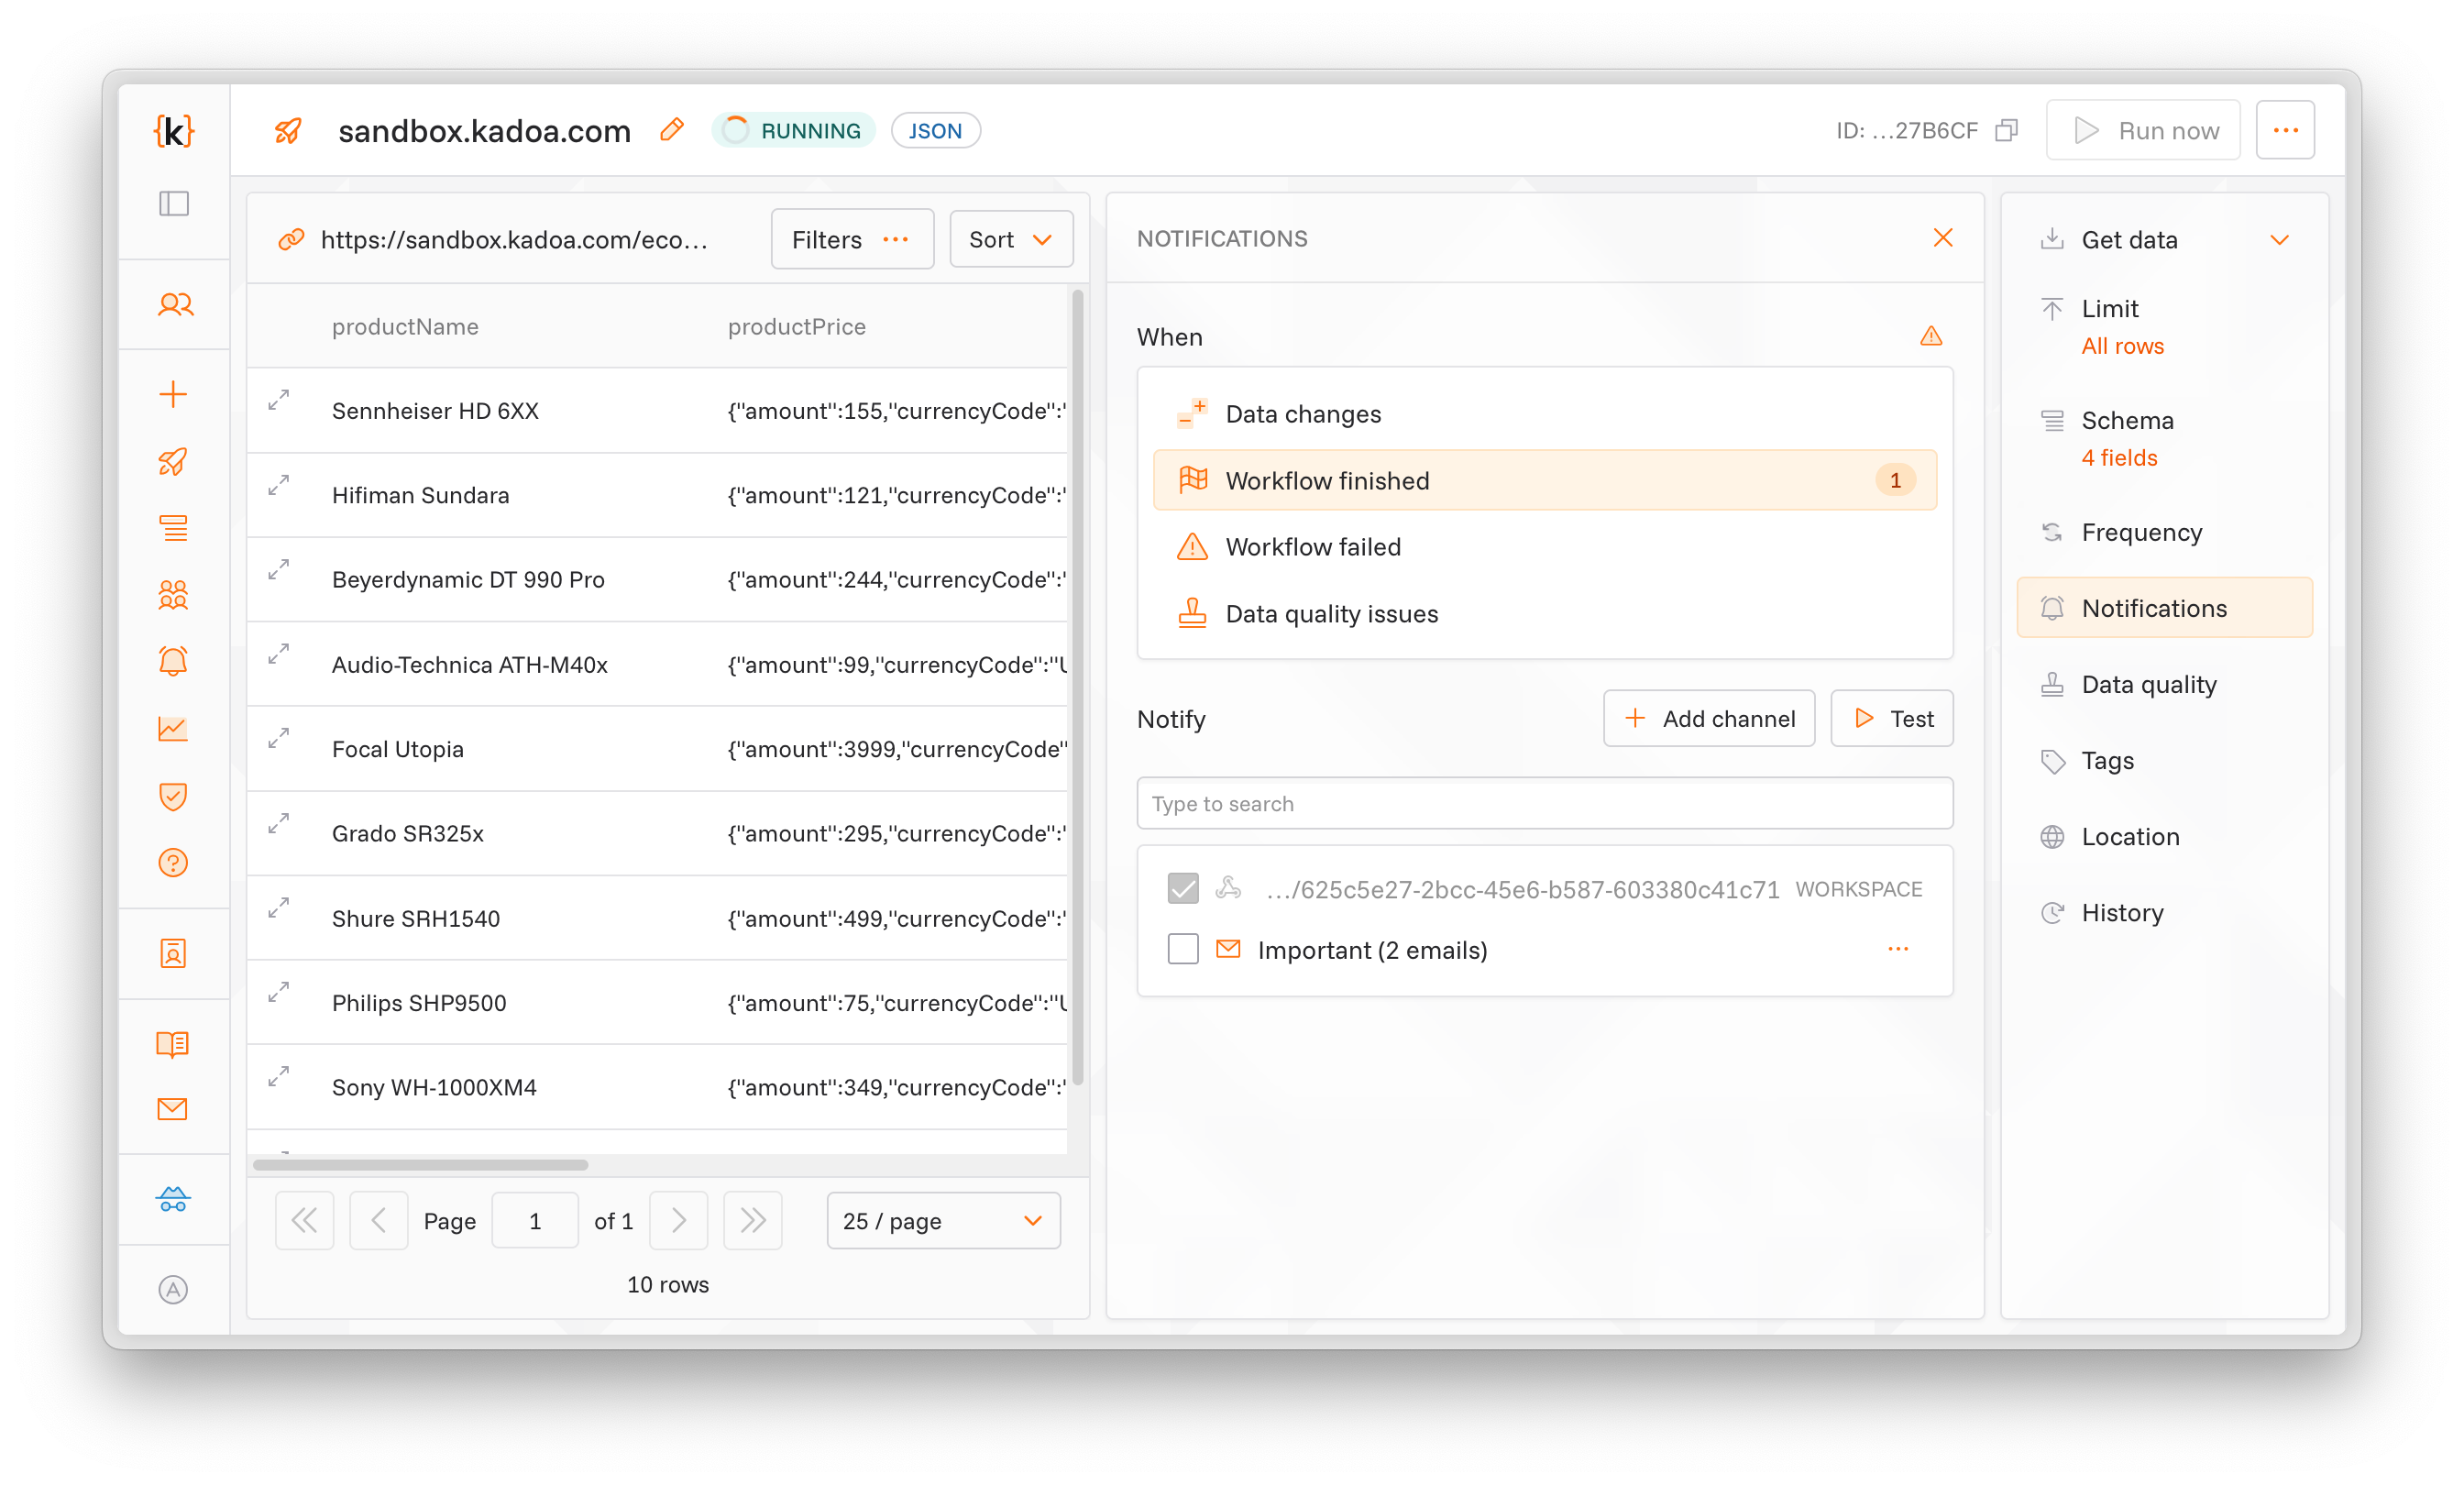Open the 25 / page size dropdown
This screenshot has width=2464, height=1485.
(942, 1221)
